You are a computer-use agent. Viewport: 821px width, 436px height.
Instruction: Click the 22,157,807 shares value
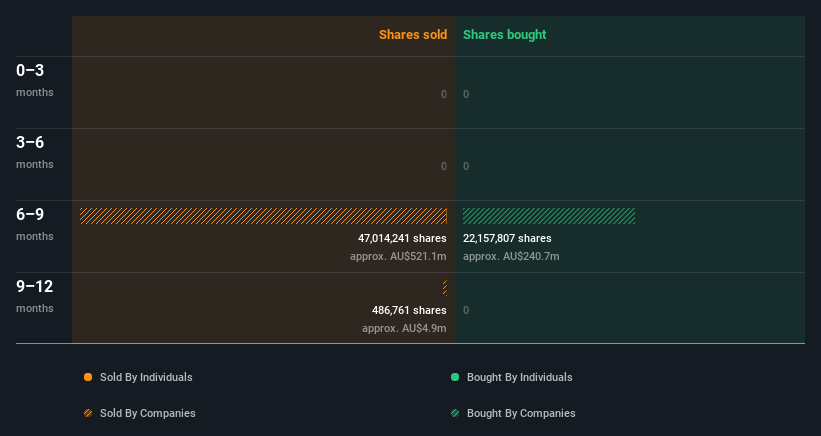coord(507,239)
